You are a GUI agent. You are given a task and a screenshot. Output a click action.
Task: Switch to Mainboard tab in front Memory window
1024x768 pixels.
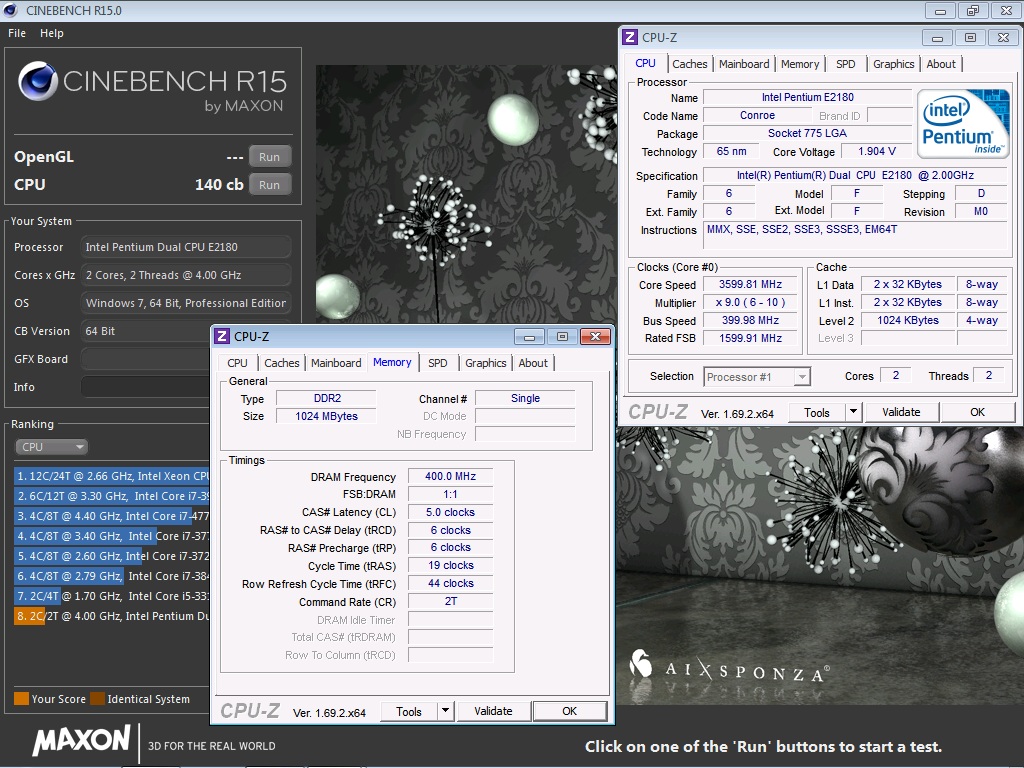(x=336, y=363)
